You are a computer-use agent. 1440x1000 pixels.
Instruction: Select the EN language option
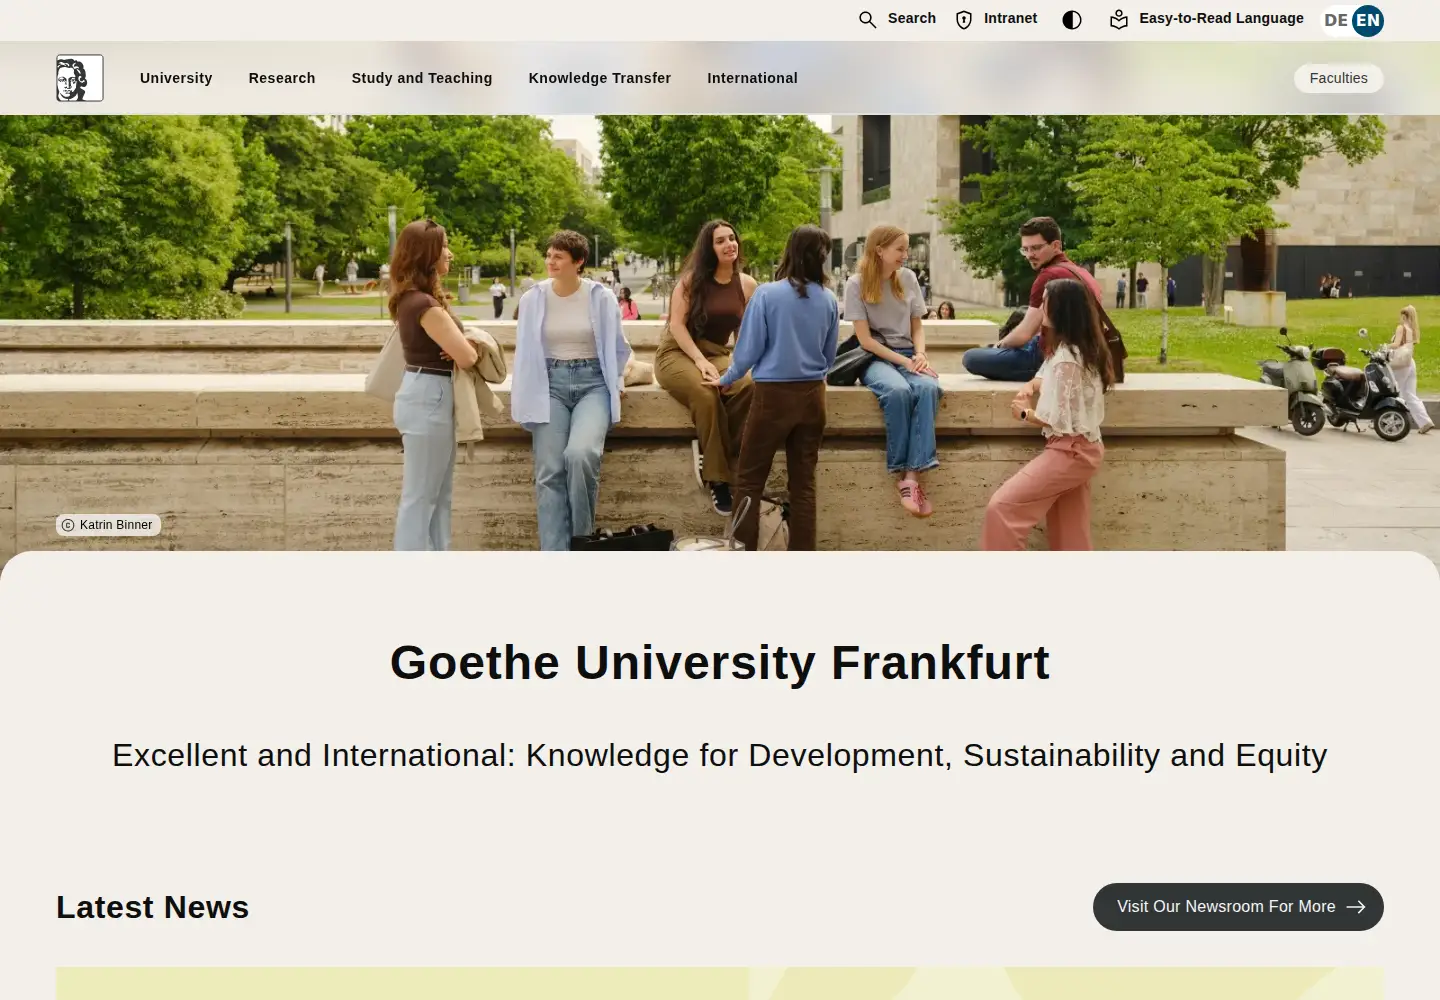[x=1368, y=20]
